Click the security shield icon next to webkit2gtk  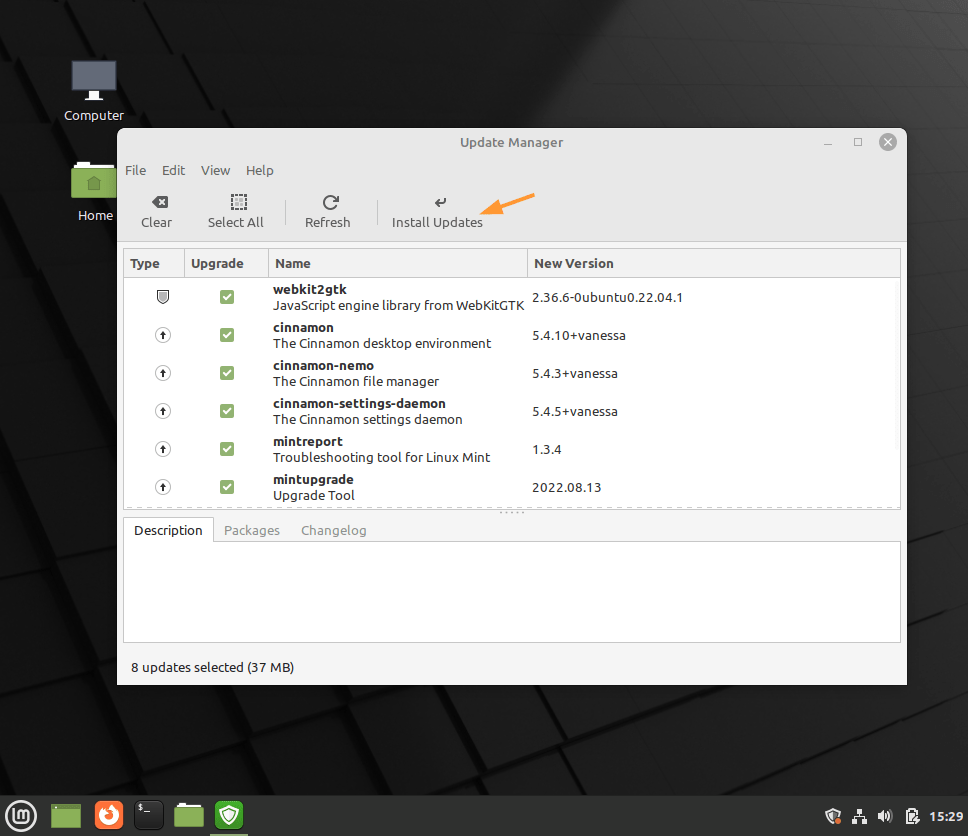pyautogui.click(x=162, y=297)
